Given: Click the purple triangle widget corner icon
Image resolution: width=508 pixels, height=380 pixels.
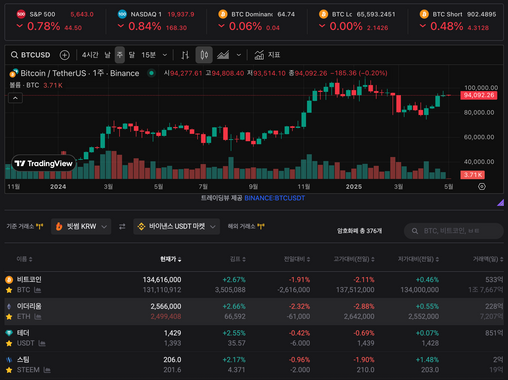Looking at the screenshot, I should pyautogui.click(x=500, y=202).
